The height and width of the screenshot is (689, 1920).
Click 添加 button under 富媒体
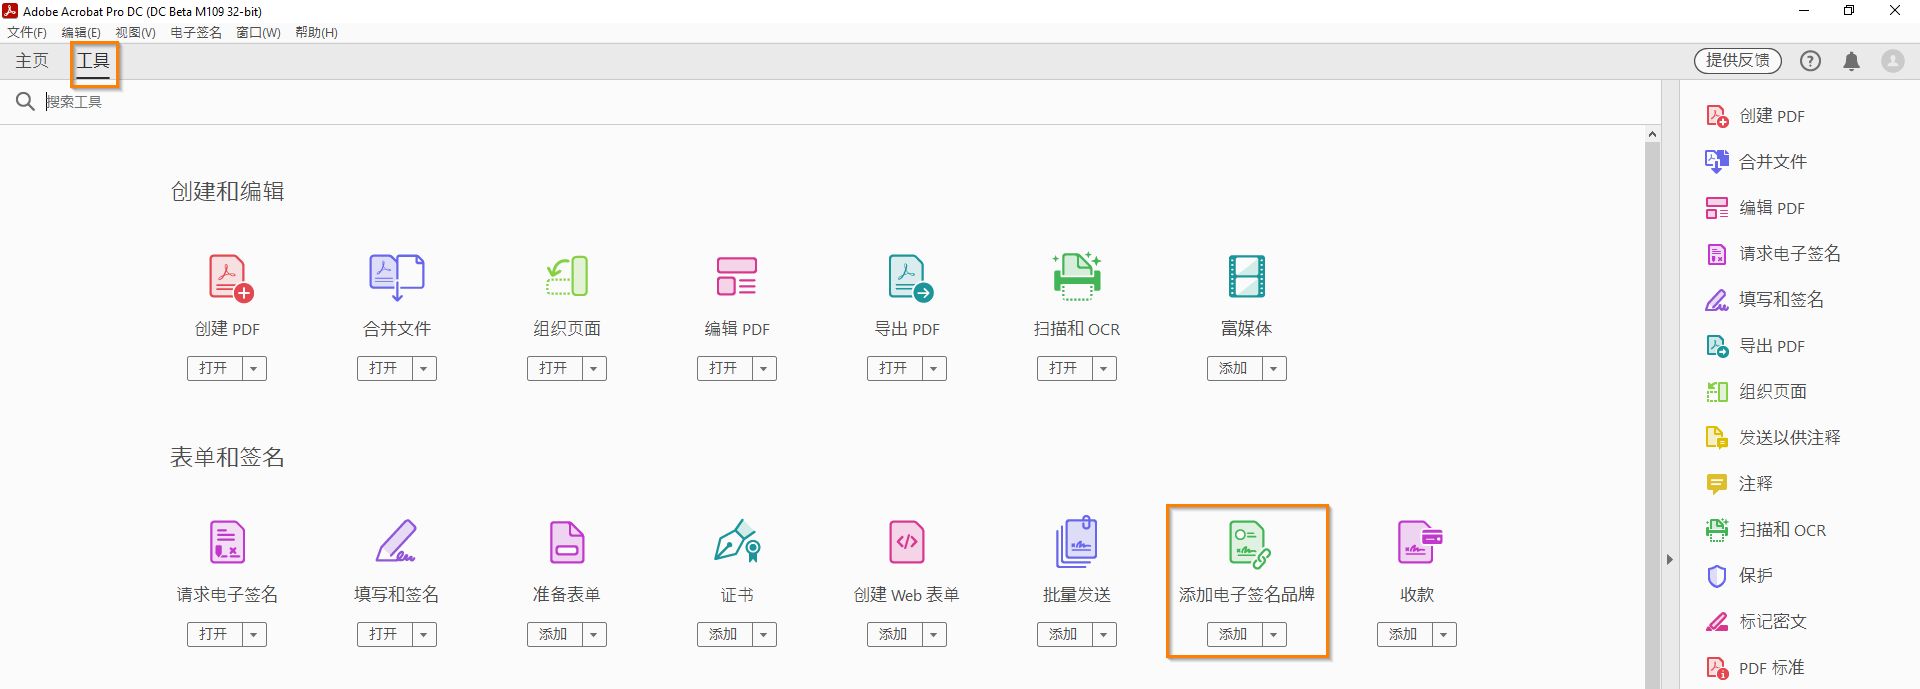click(x=1235, y=369)
